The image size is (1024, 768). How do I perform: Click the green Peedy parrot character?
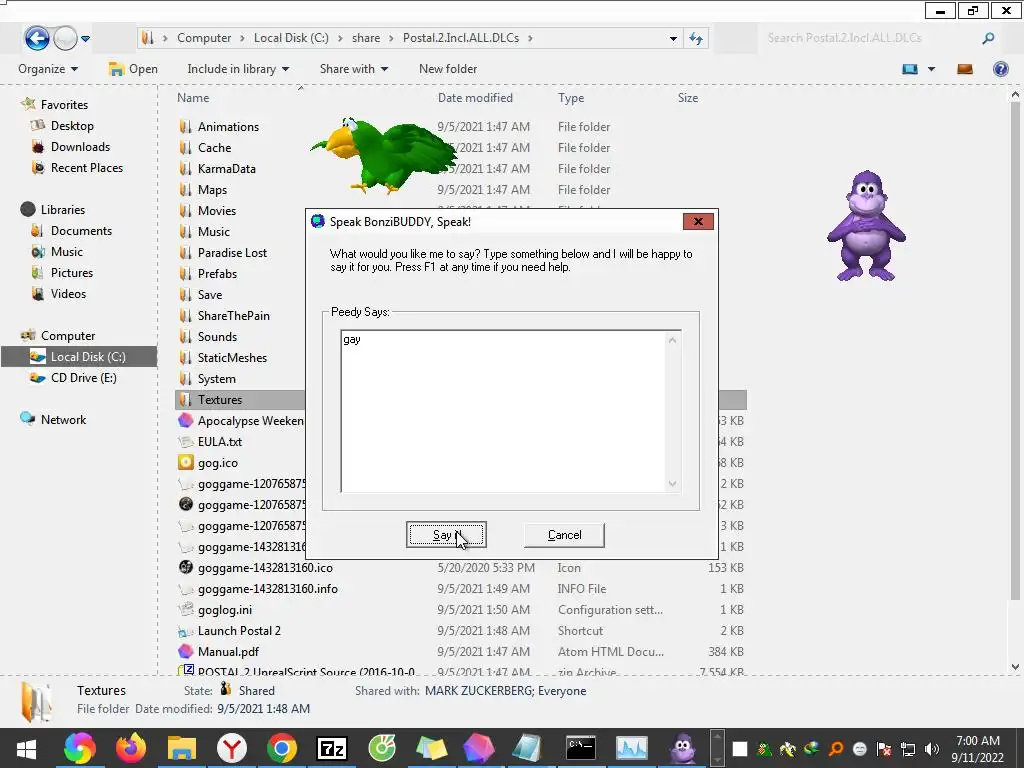(383, 155)
